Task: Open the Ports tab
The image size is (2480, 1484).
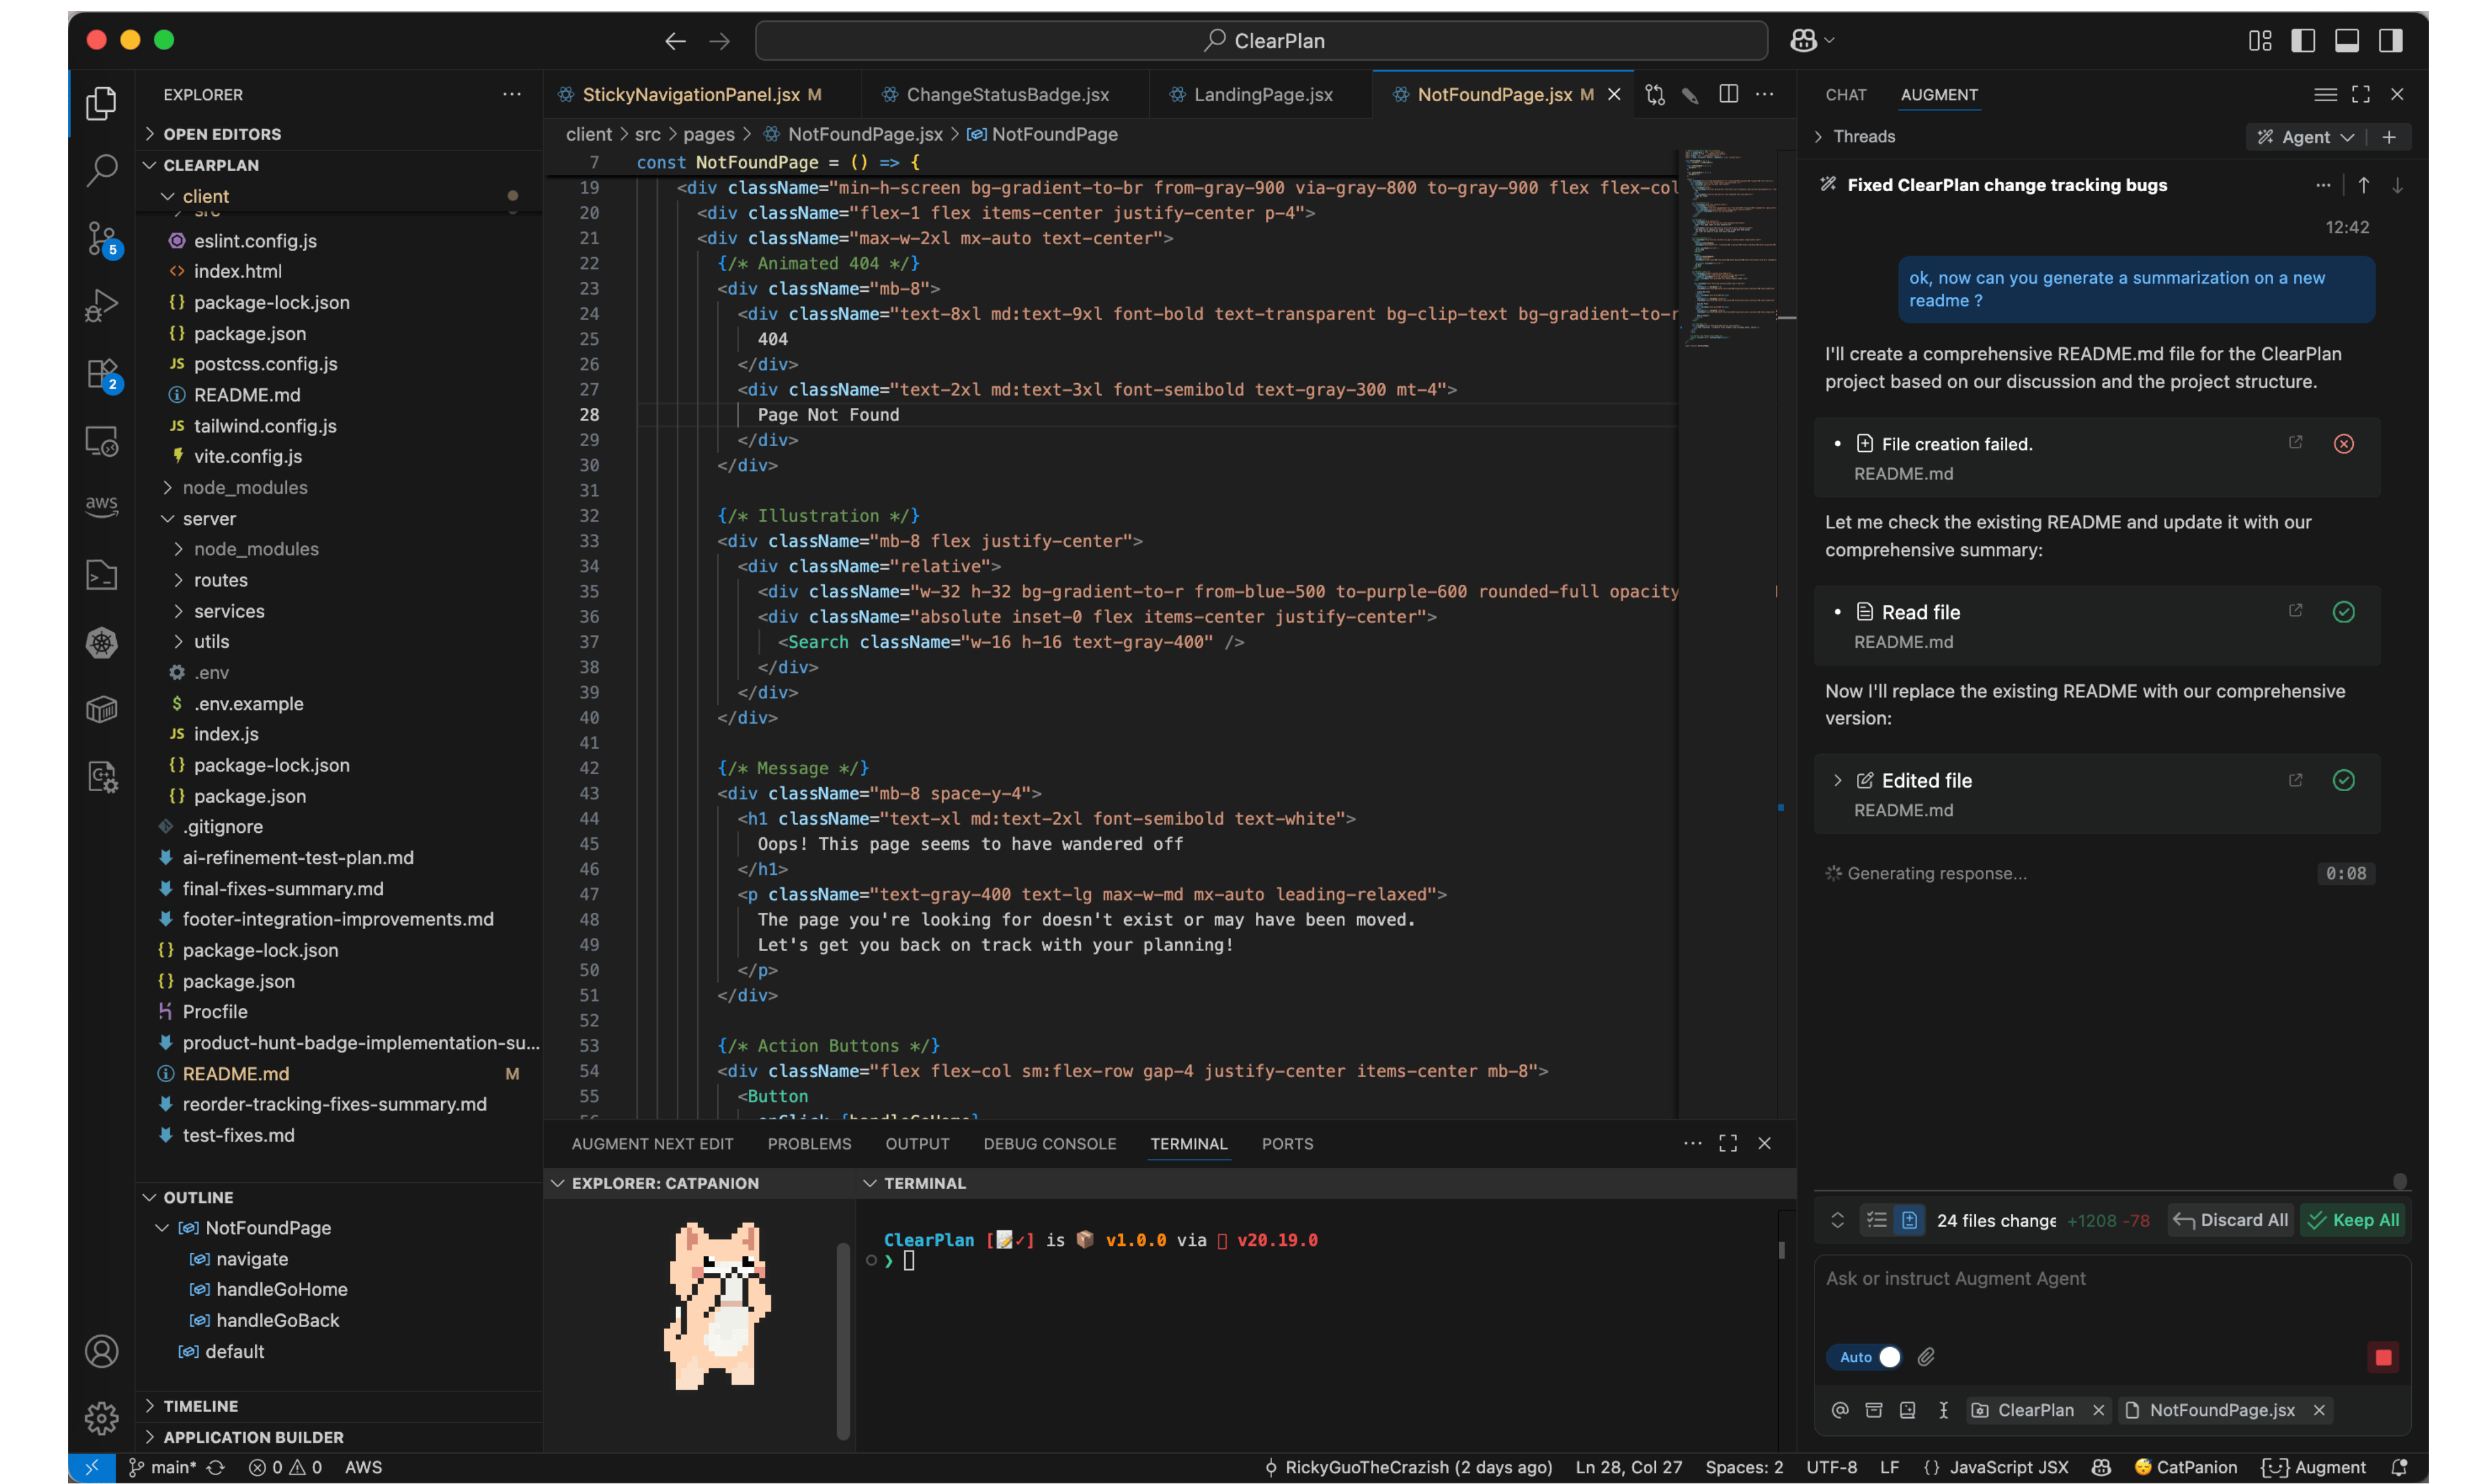Action: coord(1287,1143)
